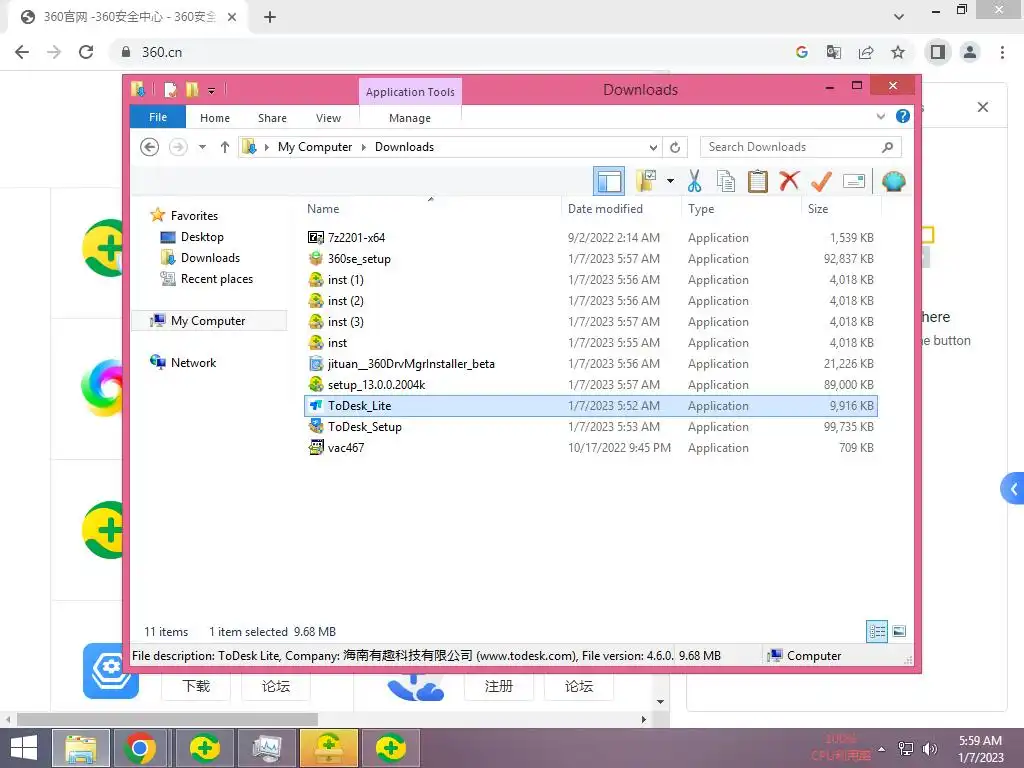Select the 7z2201-x64 file
This screenshot has width=1024, height=768.
(590, 237)
